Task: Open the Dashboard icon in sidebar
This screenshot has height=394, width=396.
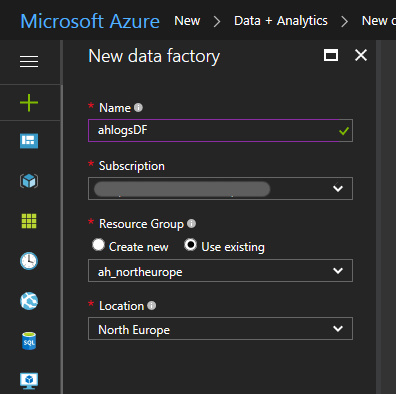Action: point(29,141)
